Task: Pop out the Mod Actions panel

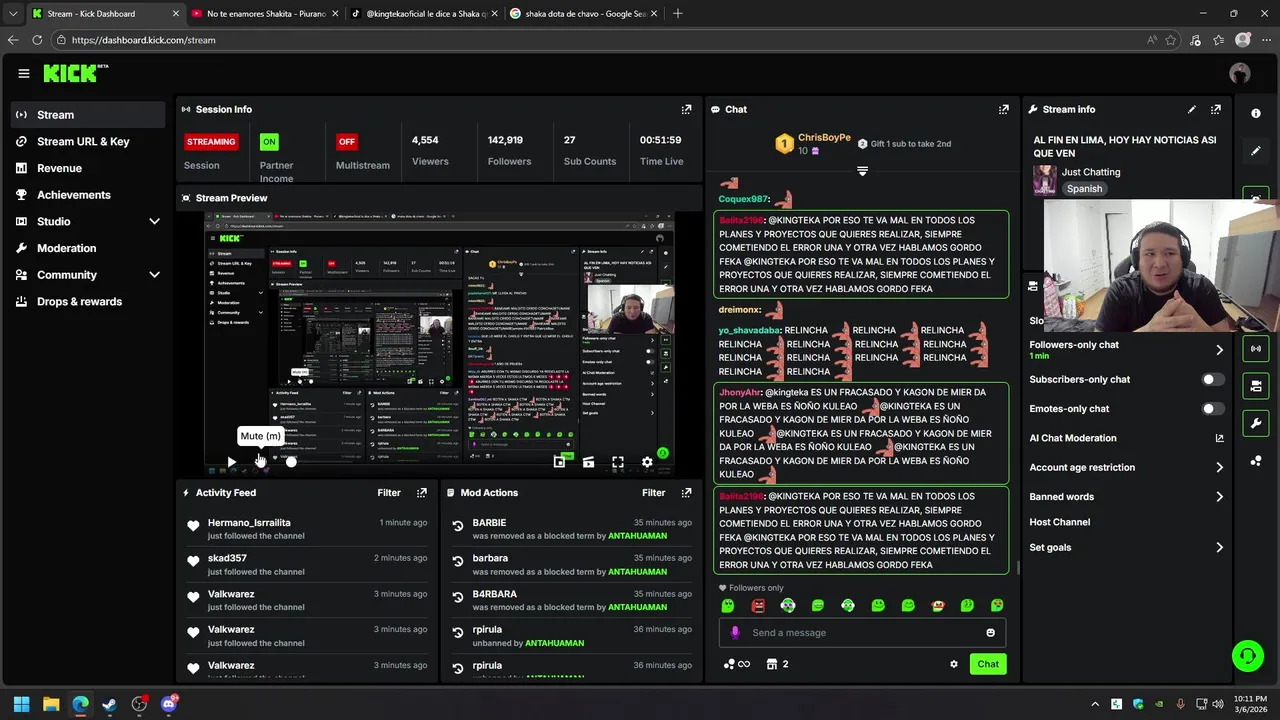Action: click(686, 492)
